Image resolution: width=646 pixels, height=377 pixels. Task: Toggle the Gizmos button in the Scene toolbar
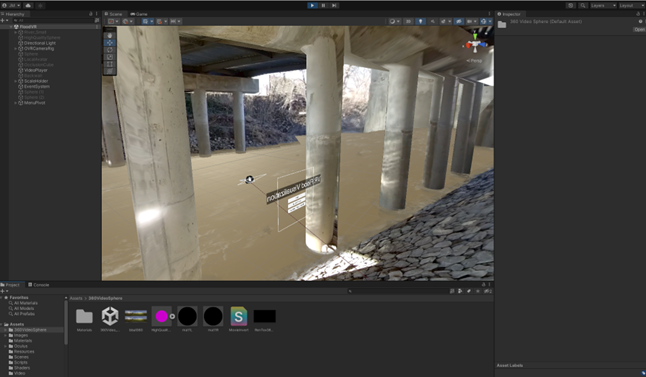[485, 21]
